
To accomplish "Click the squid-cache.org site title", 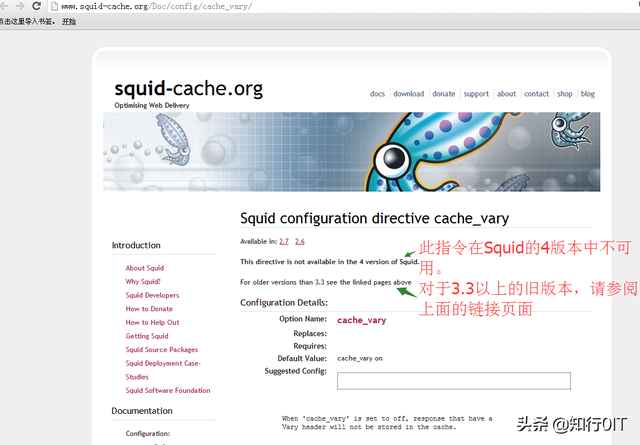I will [189, 89].
